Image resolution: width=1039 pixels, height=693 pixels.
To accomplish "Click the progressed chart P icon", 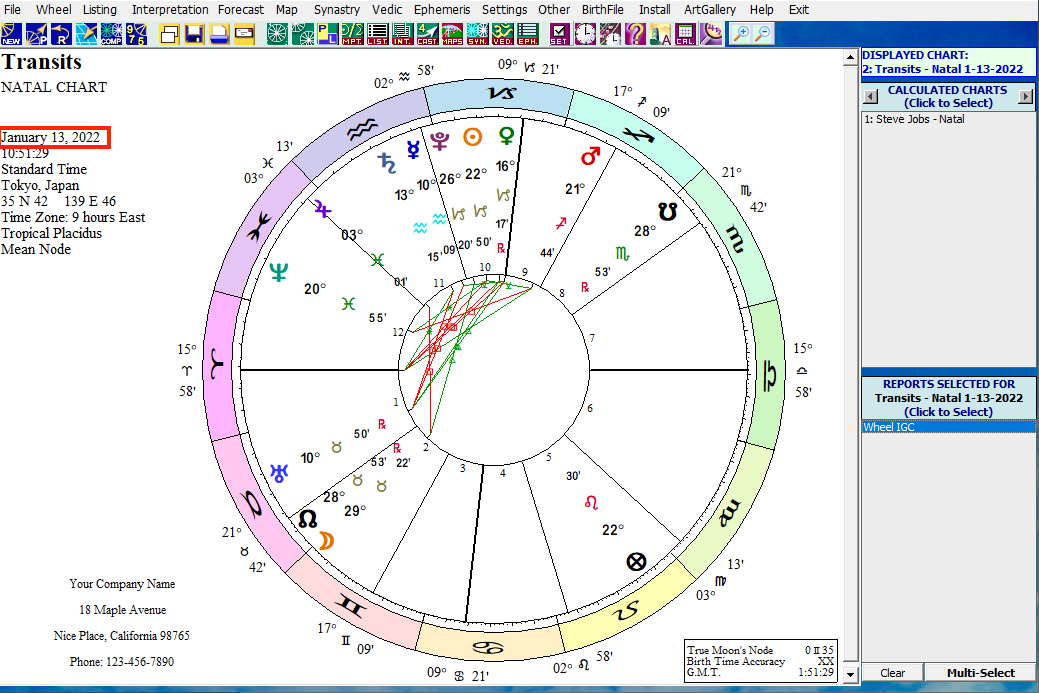I will click(36, 34).
